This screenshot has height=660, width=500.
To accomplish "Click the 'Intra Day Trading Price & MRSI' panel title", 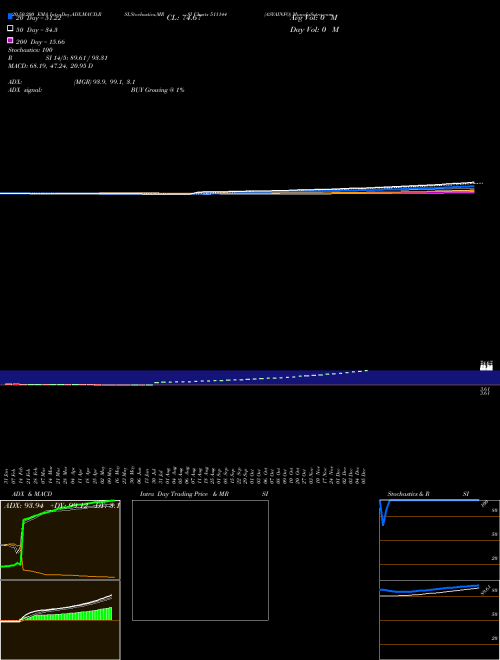I will 204,494.
